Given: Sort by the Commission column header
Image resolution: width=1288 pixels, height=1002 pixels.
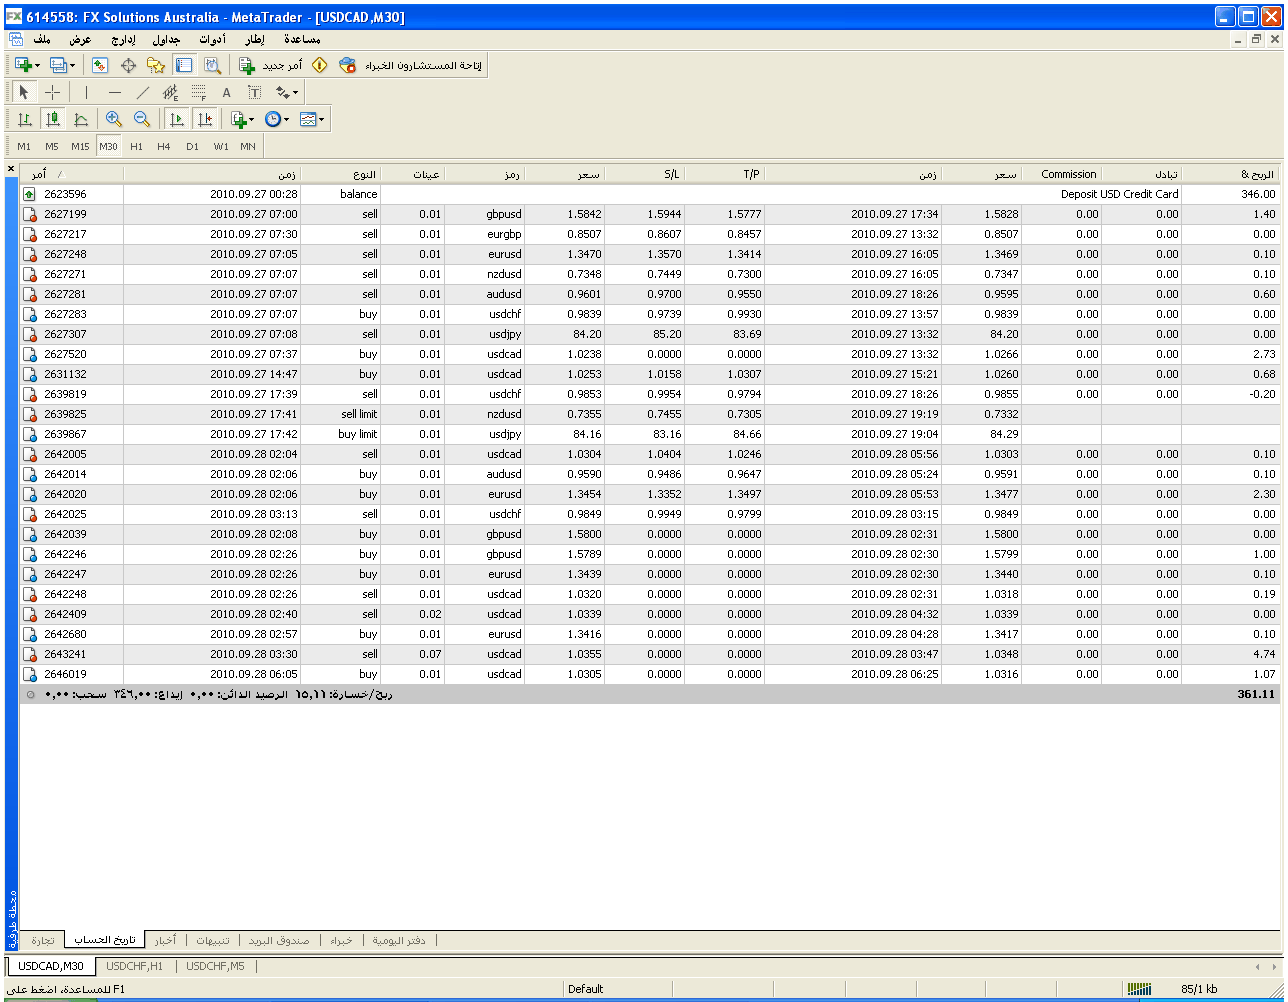Looking at the screenshot, I should [1062, 174].
